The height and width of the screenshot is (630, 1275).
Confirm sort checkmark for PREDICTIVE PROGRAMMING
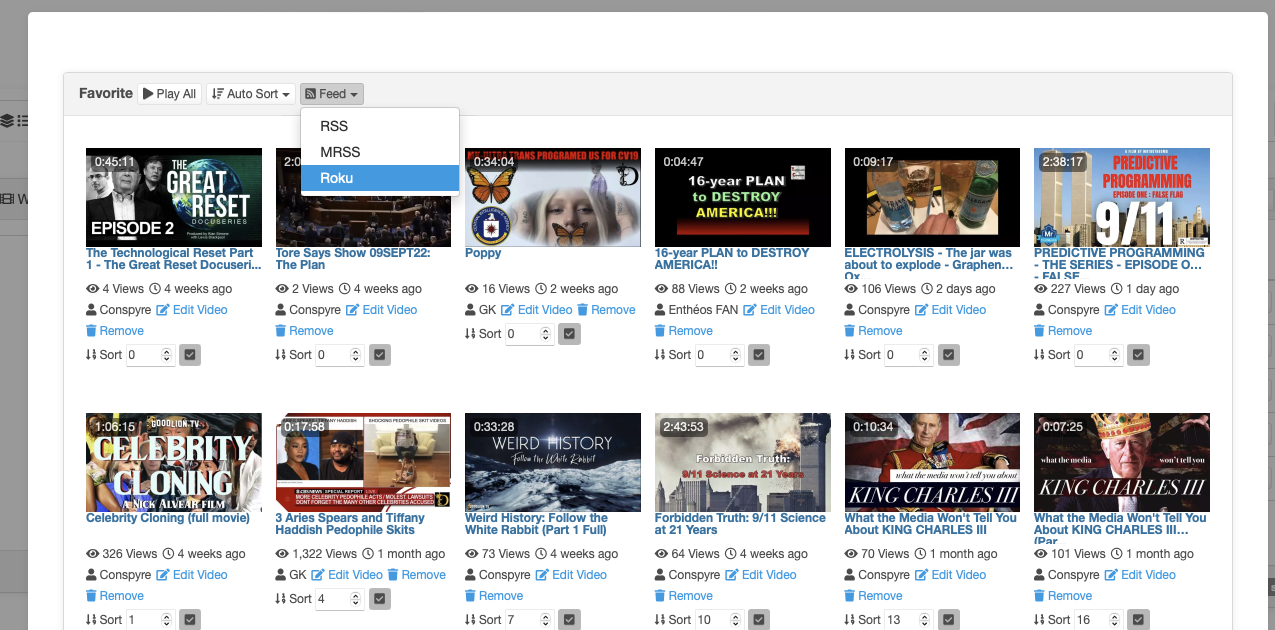click(x=1138, y=355)
